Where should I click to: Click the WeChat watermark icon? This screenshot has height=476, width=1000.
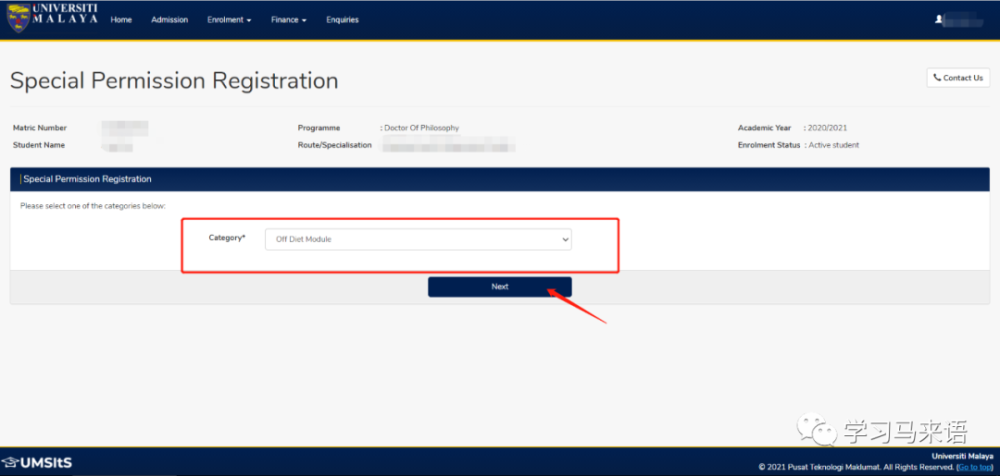point(825,432)
